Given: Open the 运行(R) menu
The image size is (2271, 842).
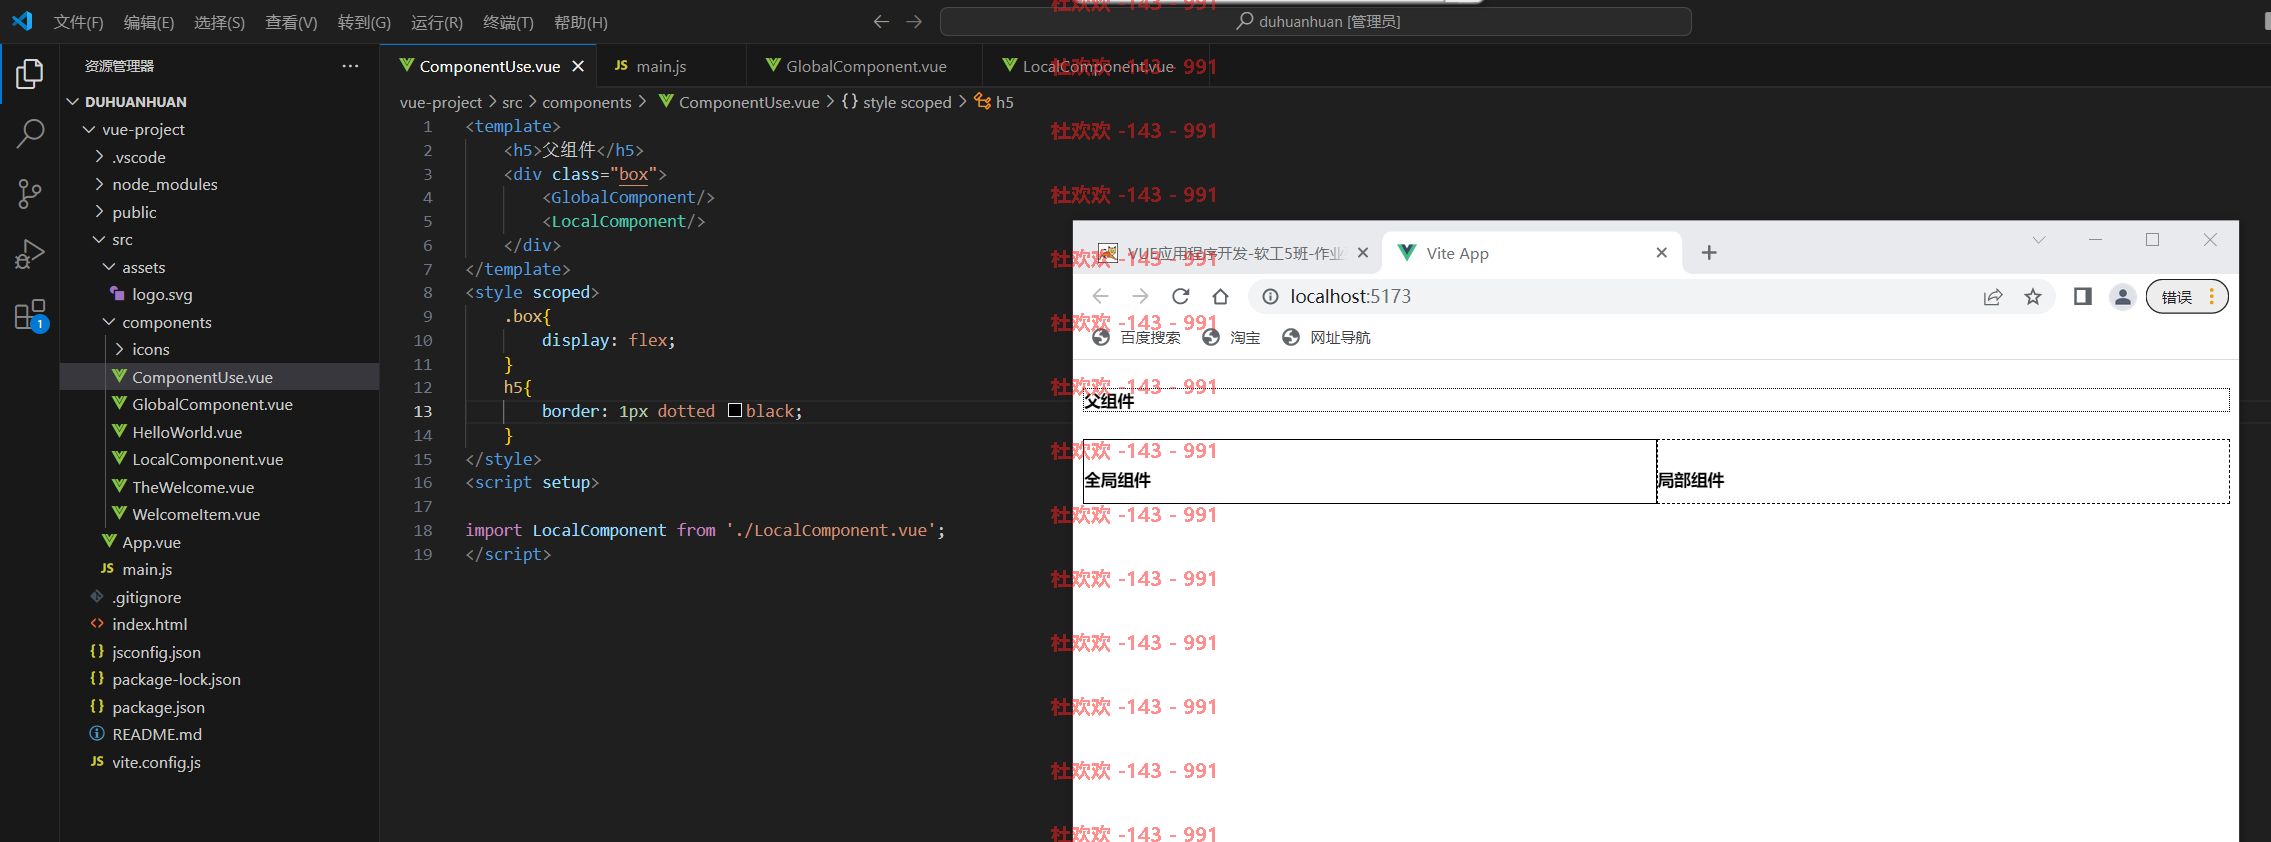Looking at the screenshot, I should [x=437, y=22].
